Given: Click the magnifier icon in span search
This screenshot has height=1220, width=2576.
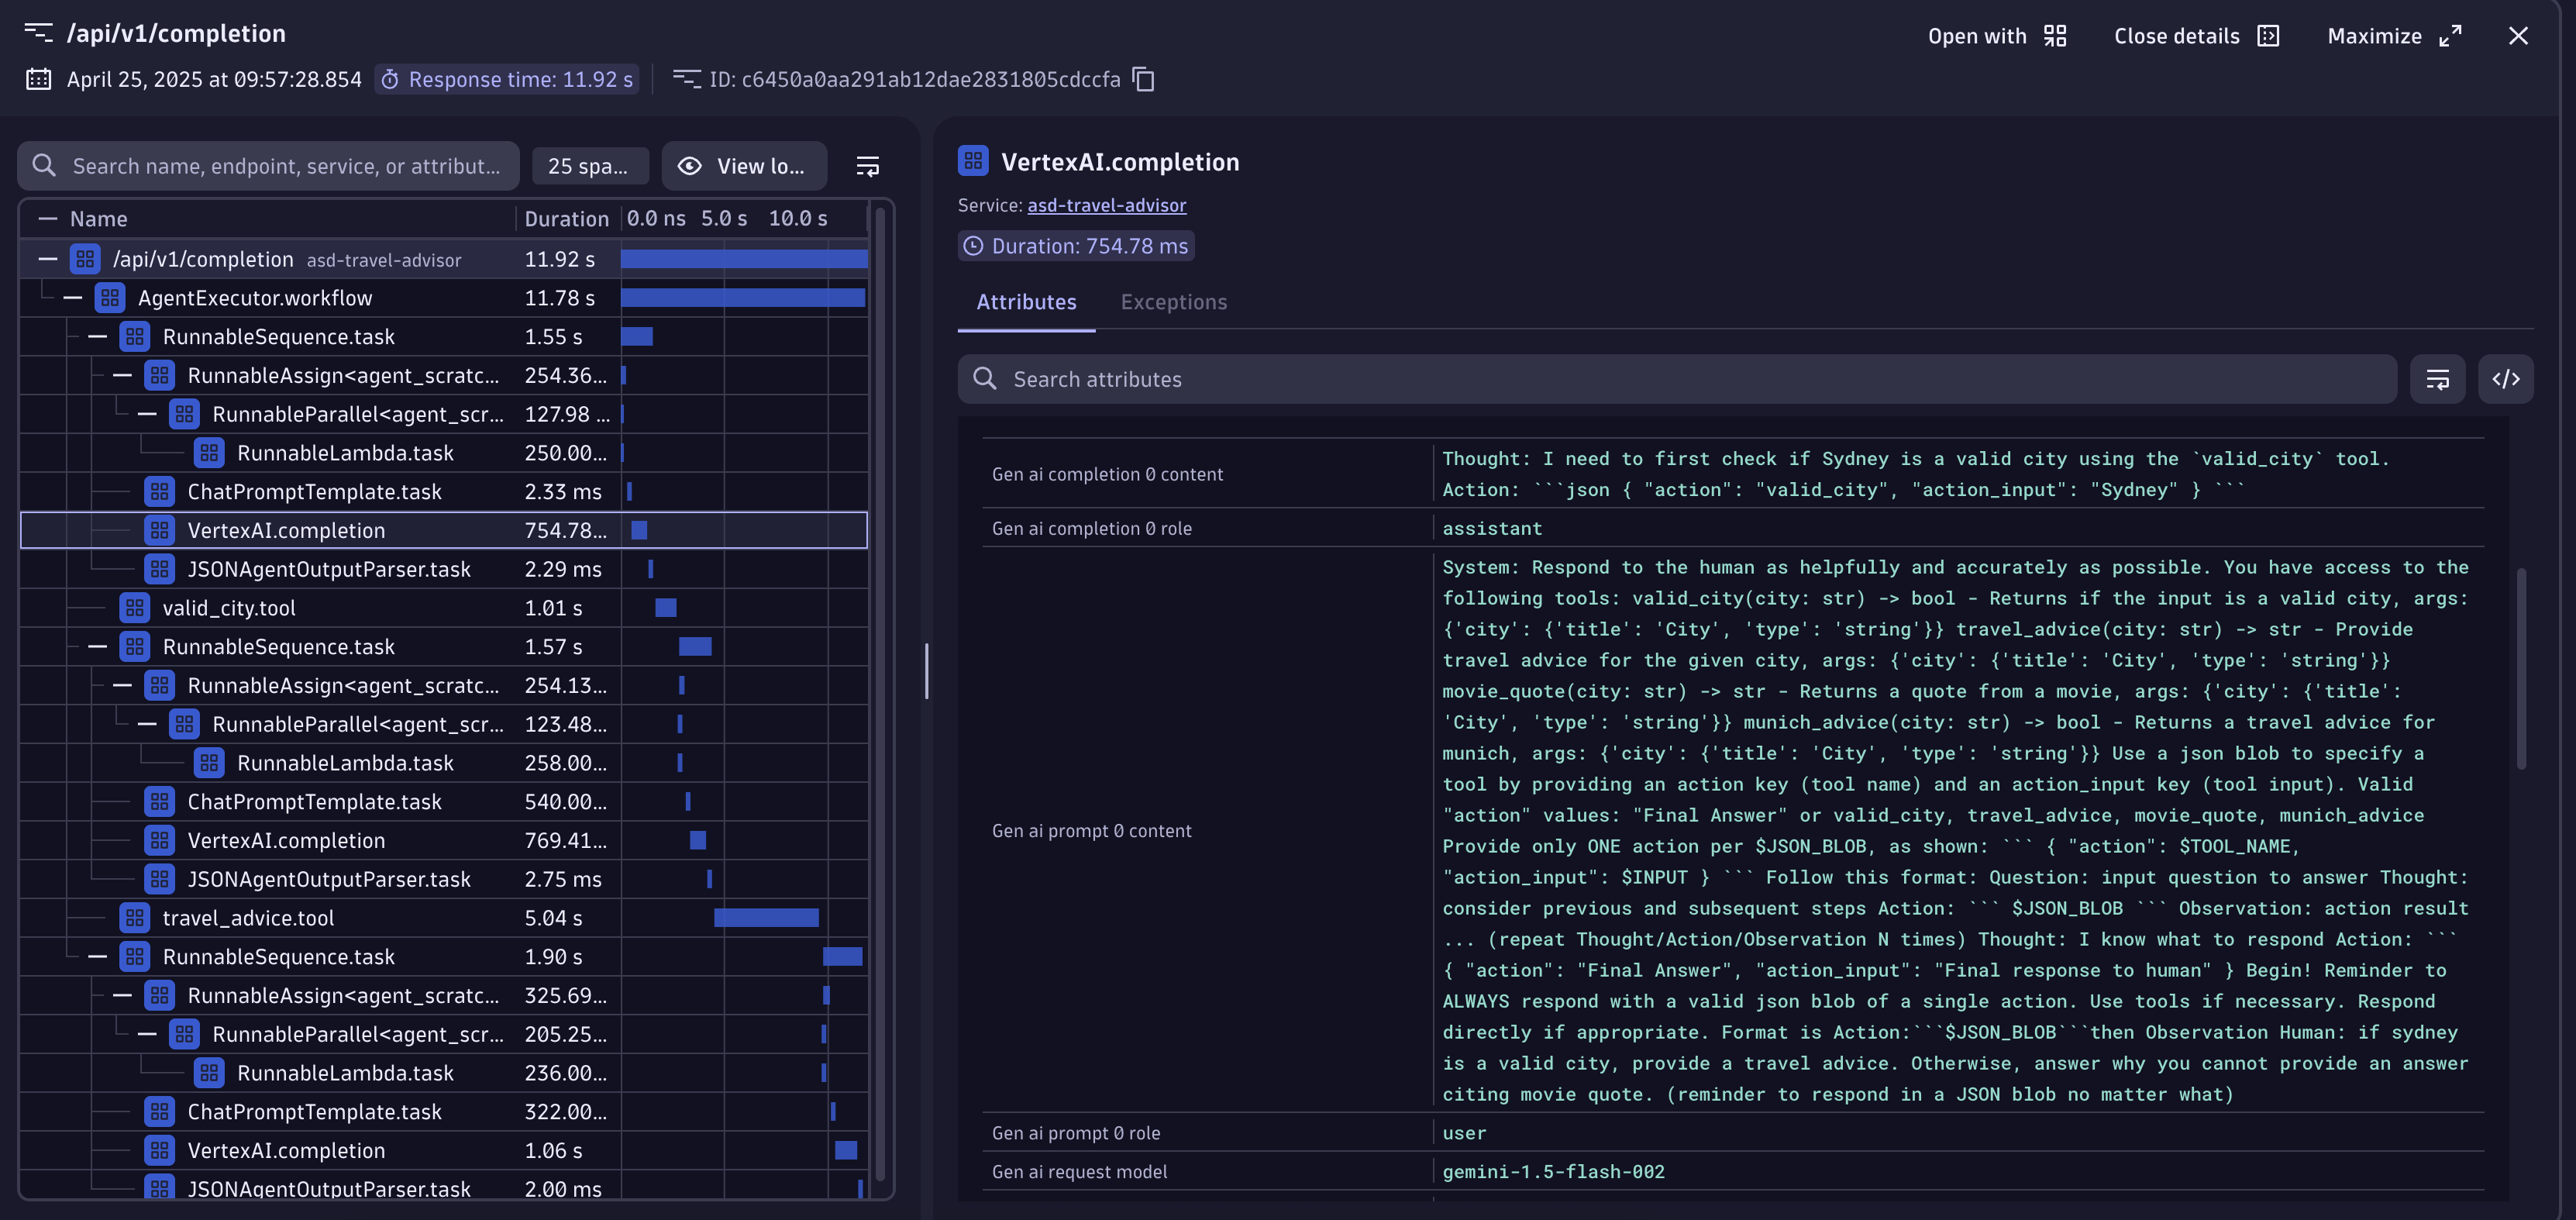Looking at the screenshot, I should pos(44,166).
